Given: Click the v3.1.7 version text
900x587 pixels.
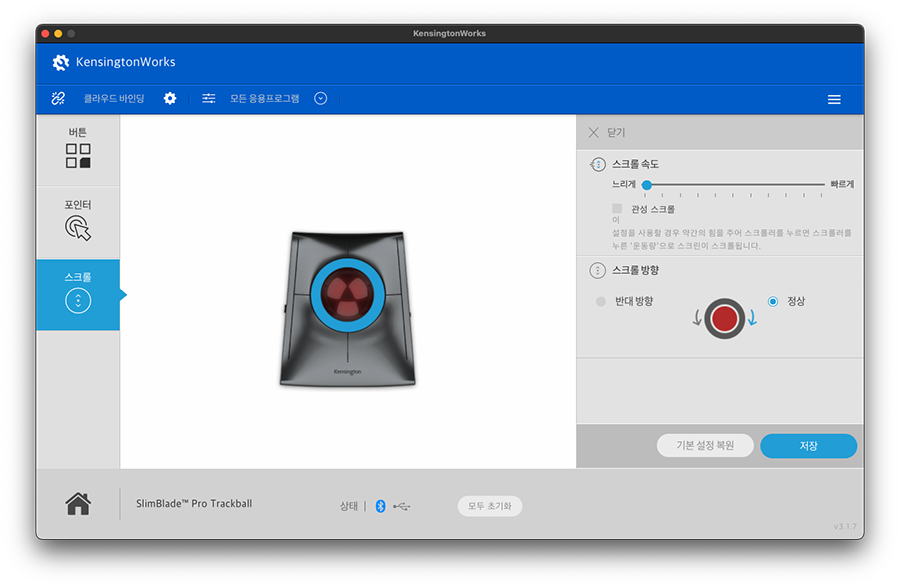Looking at the screenshot, I should point(845,526).
